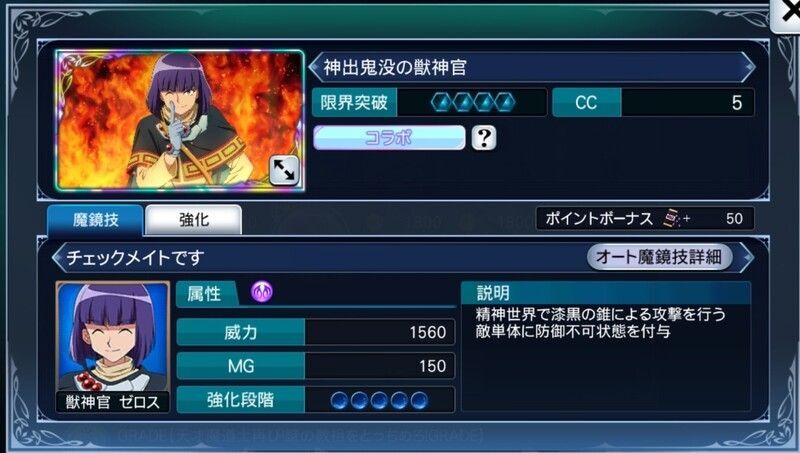
Task: Switch to the 強化 tab
Action: point(193,220)
